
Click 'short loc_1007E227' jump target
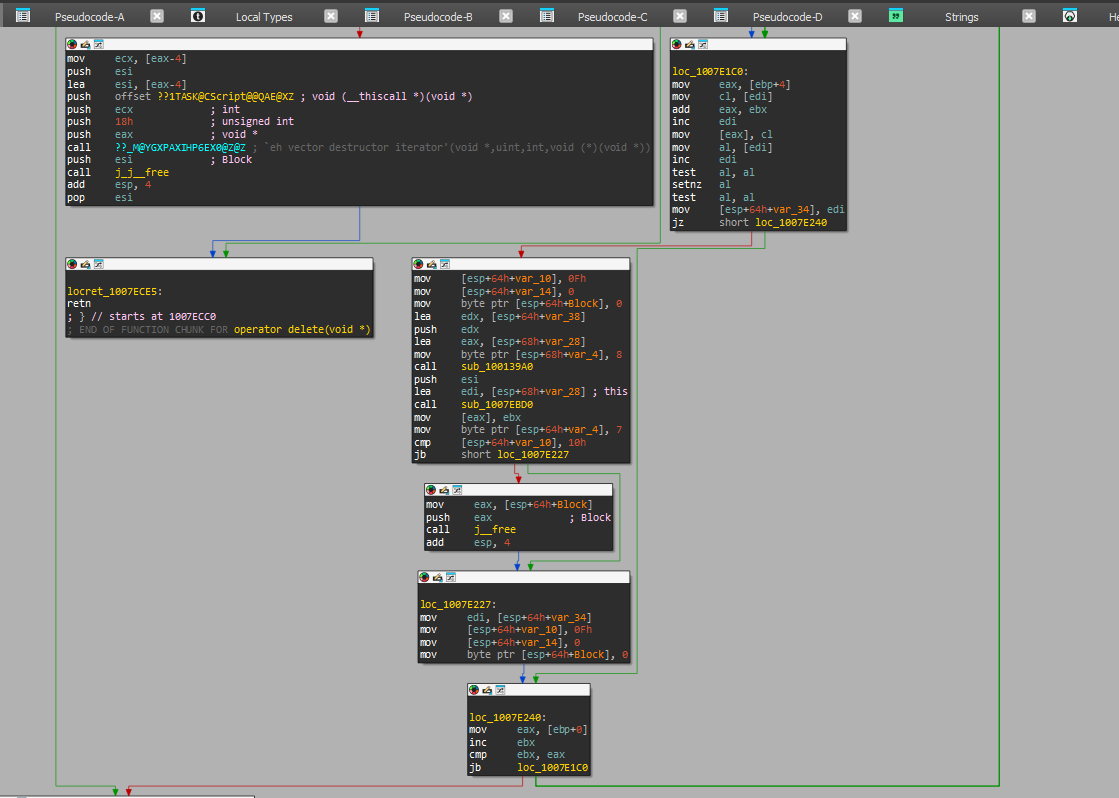click(515, 455)
